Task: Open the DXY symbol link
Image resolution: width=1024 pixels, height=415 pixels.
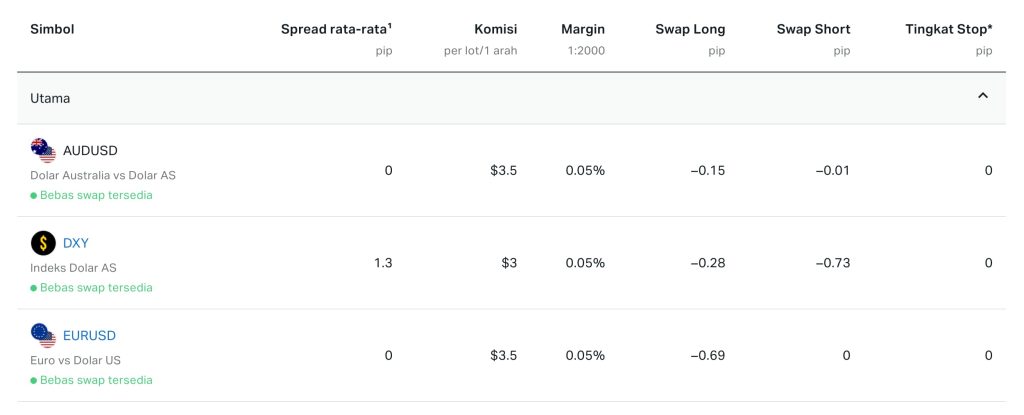Action: (76, 243)
